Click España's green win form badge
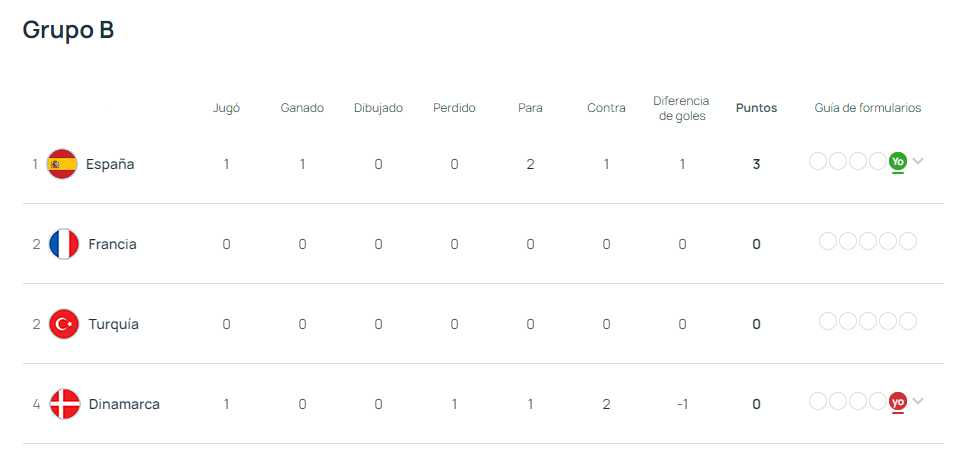This screenshot has height=460, width=962. click(x=898, y=161)
